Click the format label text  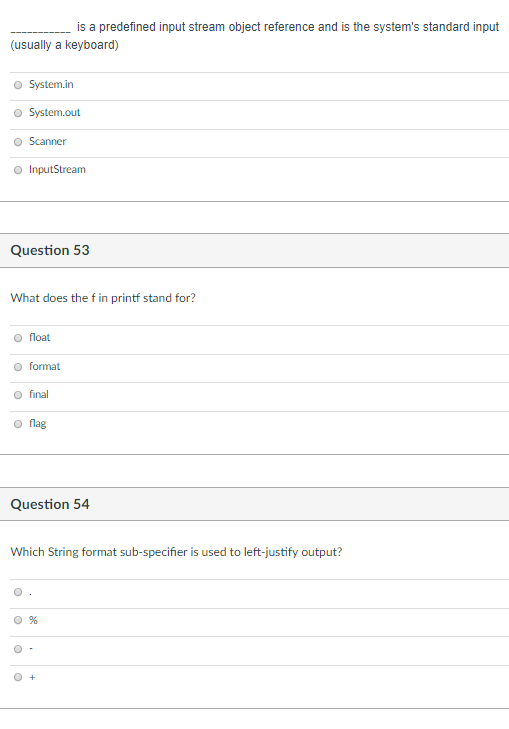[x=45, y=367]
